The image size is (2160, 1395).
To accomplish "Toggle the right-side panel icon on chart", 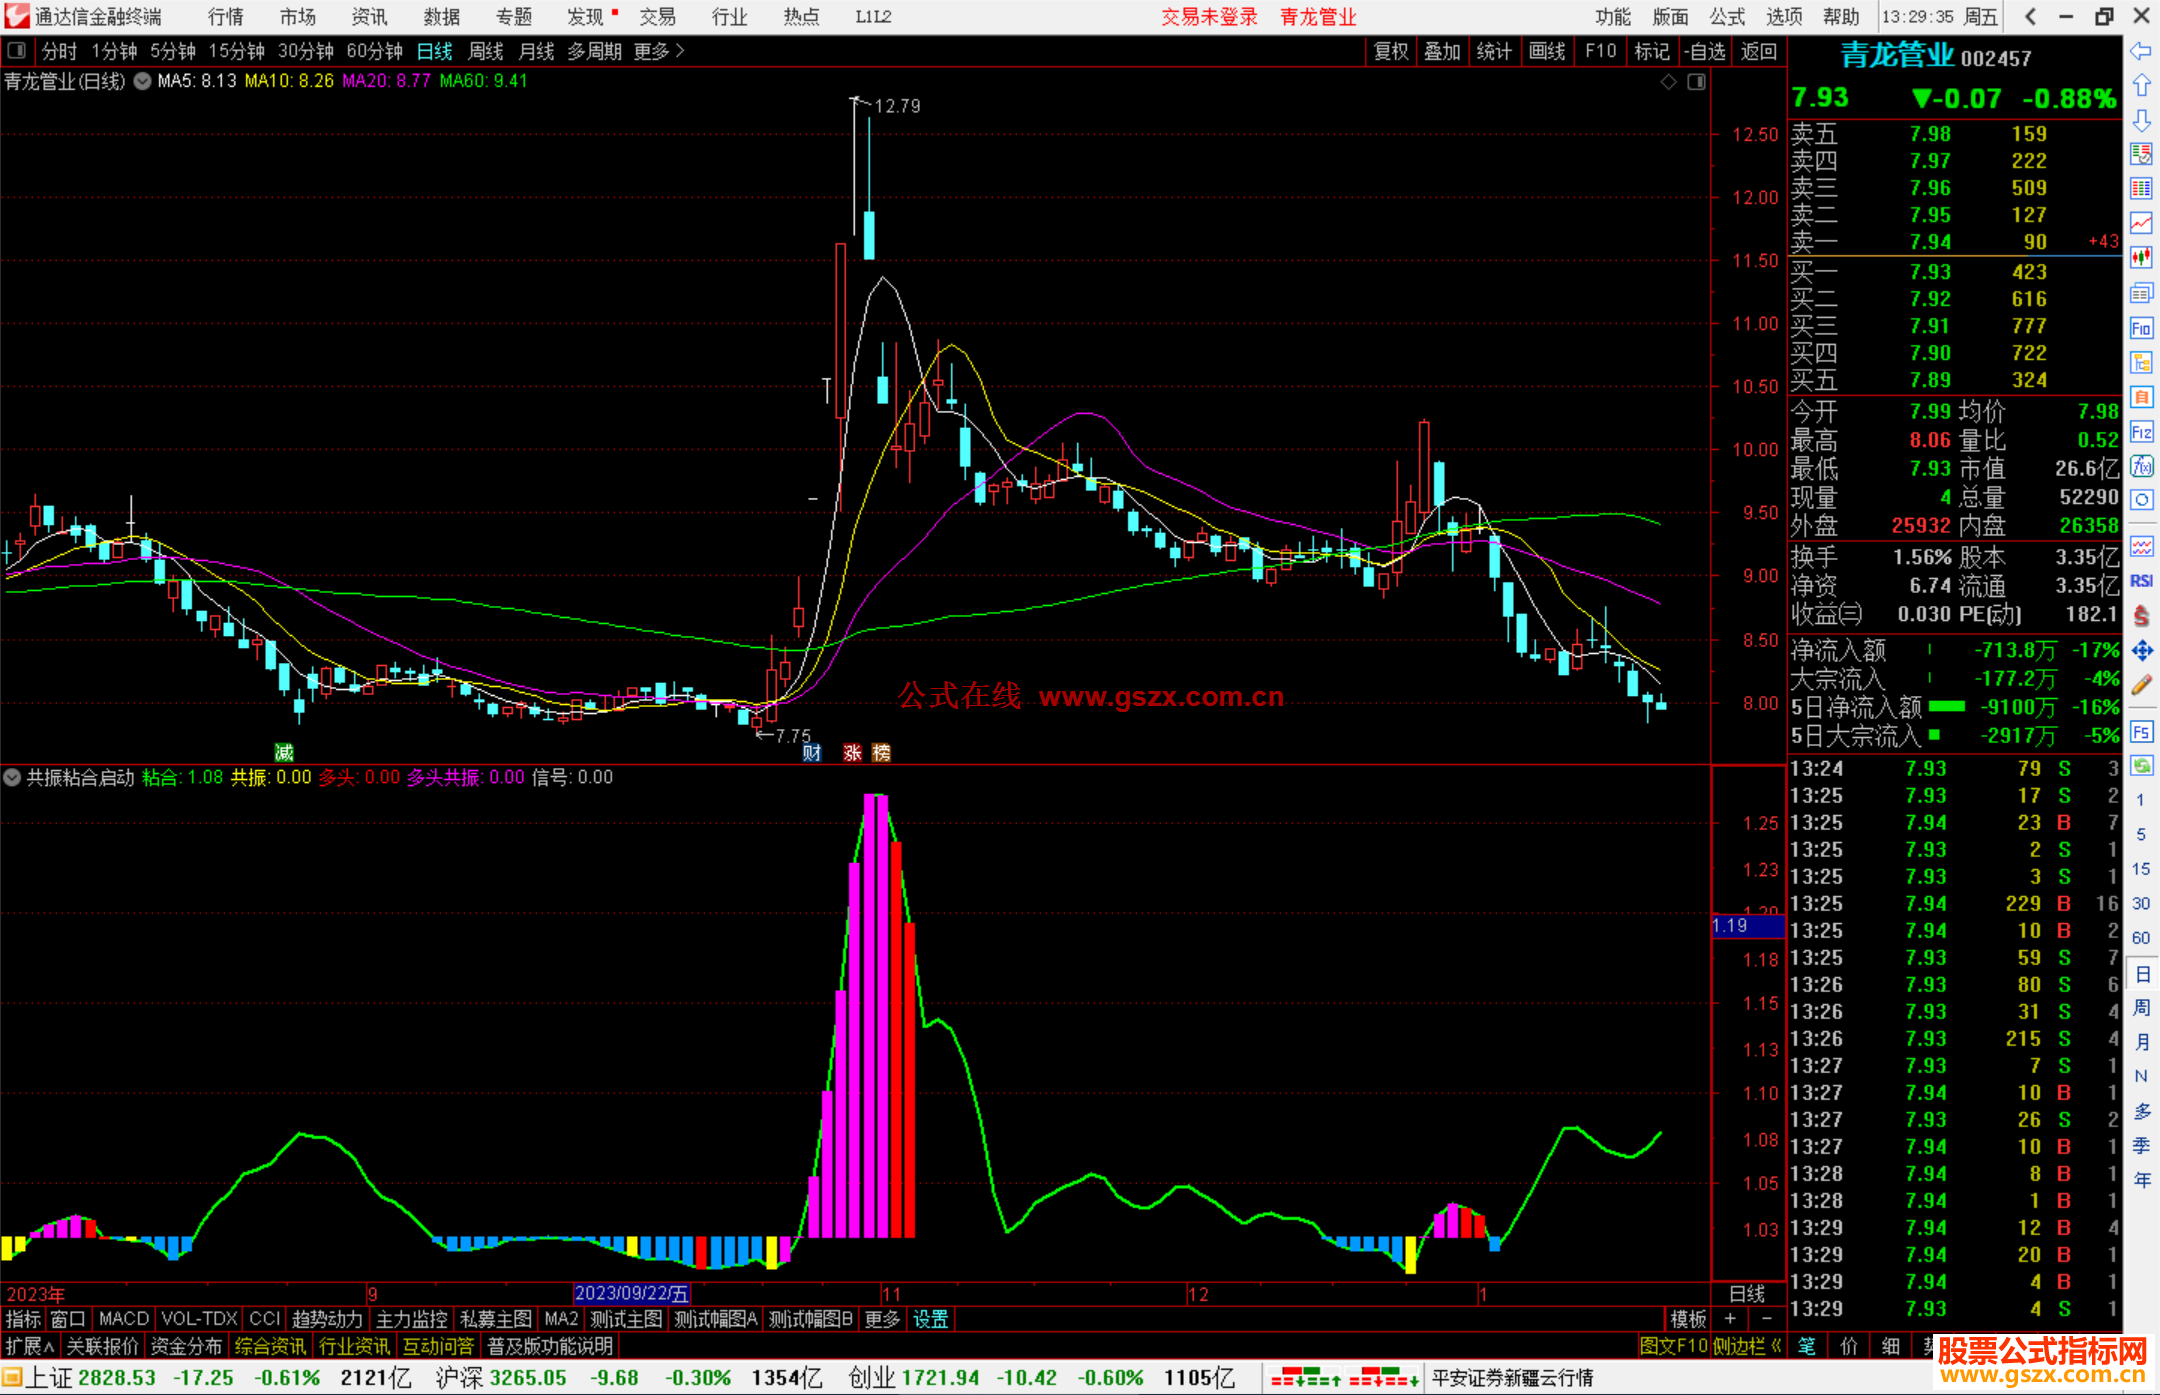I will (x=1696, y=82).
